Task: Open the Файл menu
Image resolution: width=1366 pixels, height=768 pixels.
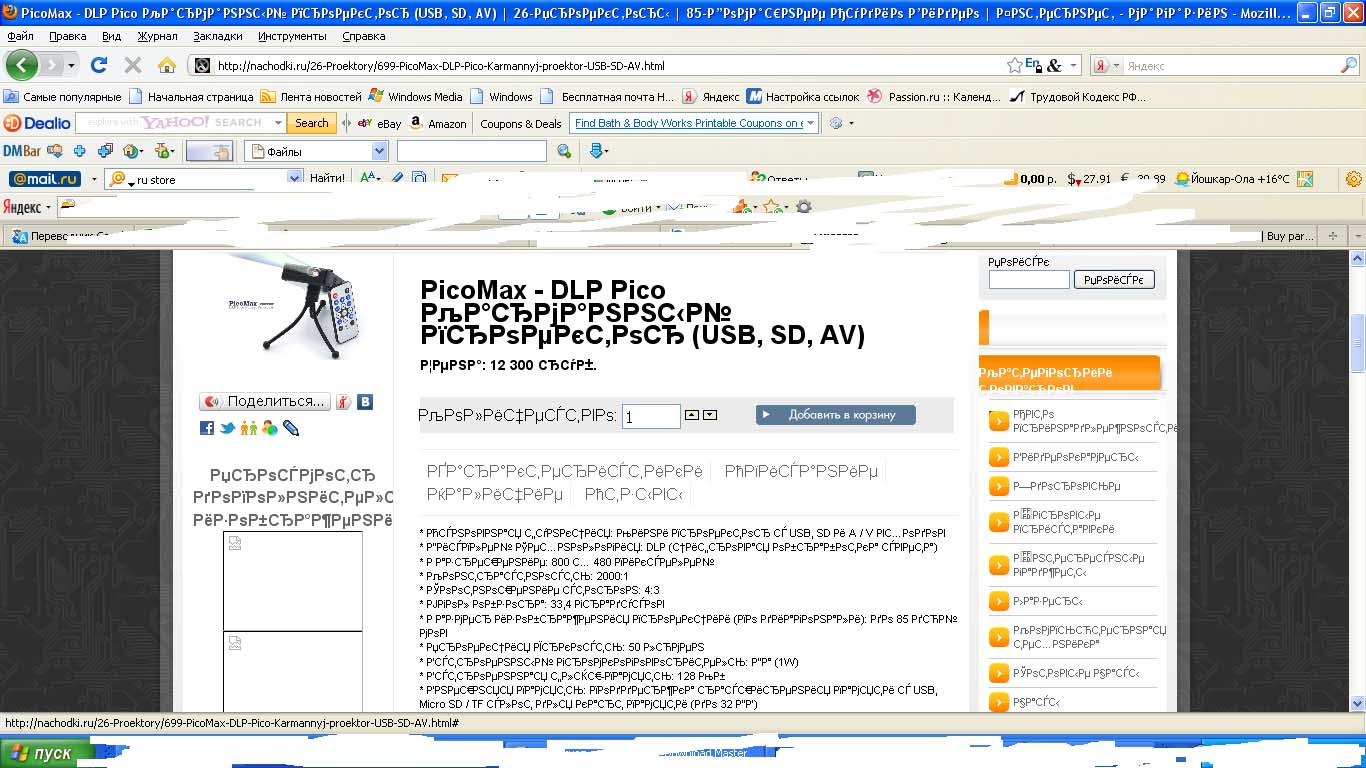Action: [x=20, y=36]
